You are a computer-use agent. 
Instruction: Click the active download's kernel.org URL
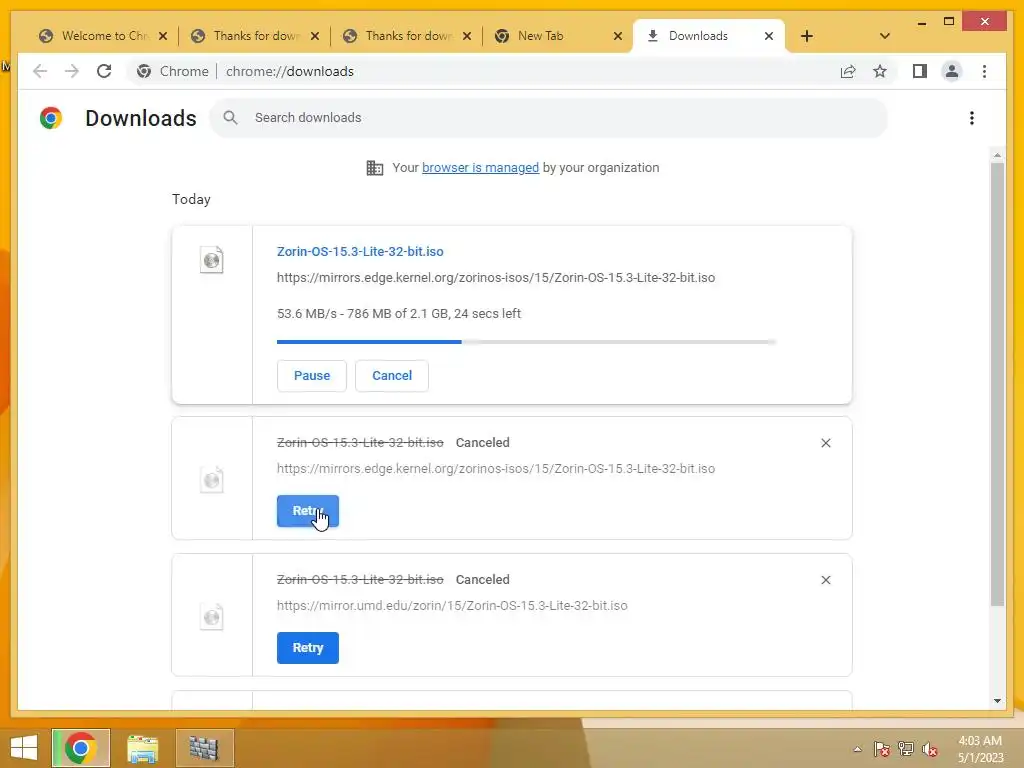coord(496,278)
